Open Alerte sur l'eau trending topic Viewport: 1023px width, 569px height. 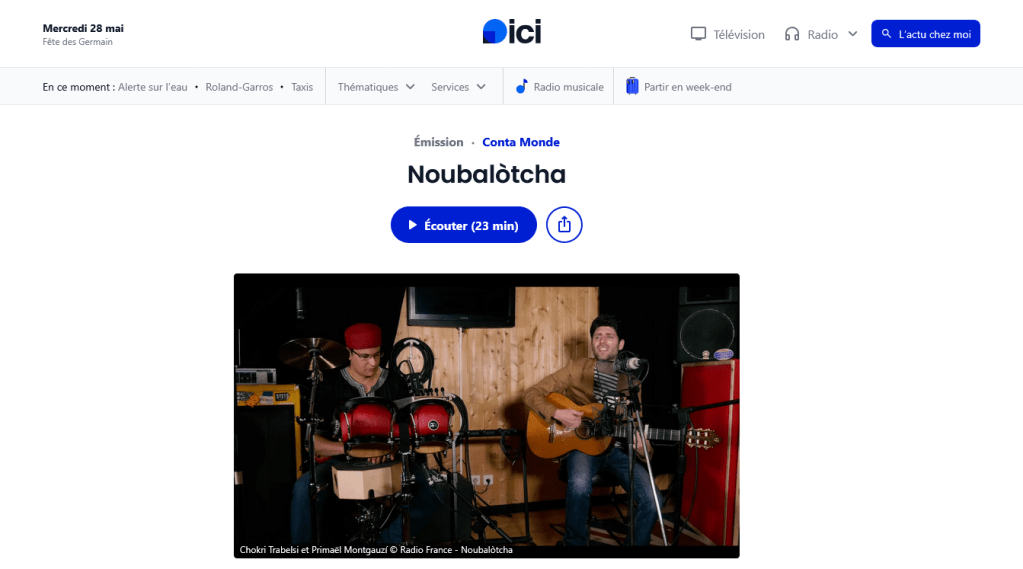153,87
